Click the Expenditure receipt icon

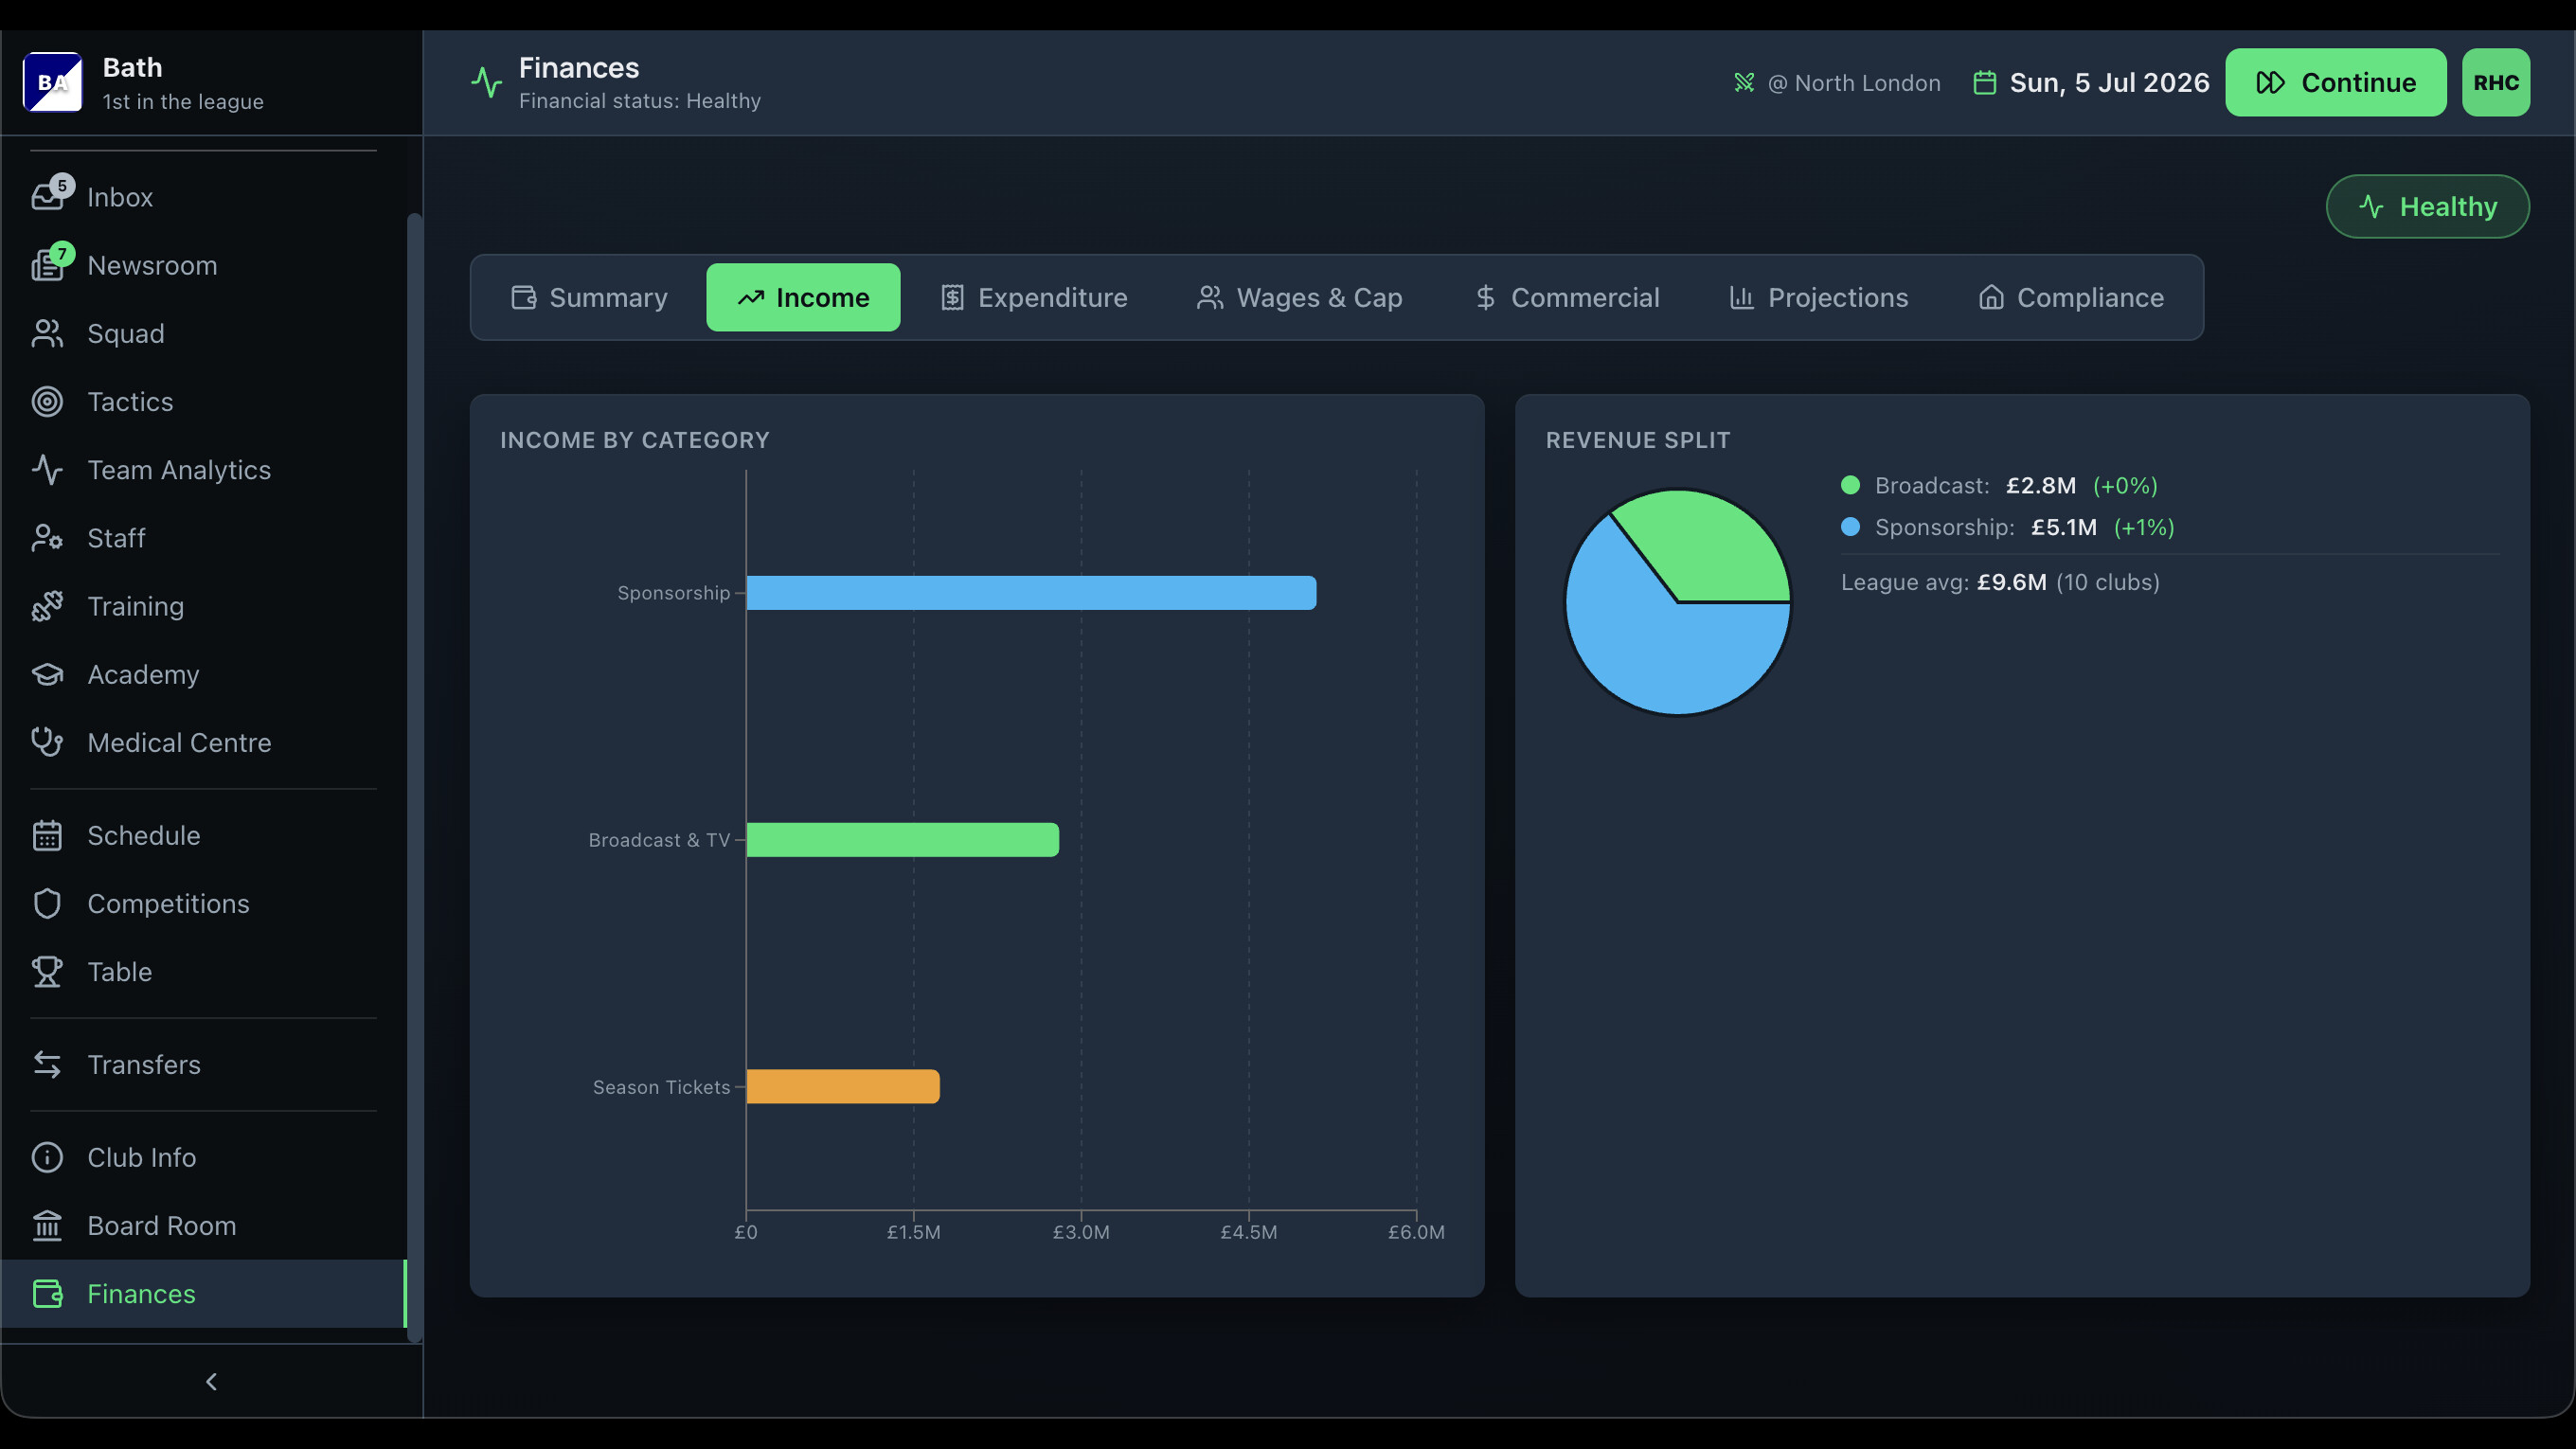952,297
